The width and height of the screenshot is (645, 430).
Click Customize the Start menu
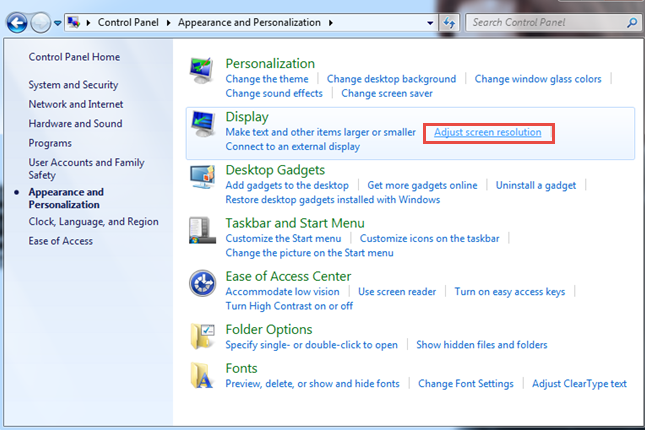(283, 238)
